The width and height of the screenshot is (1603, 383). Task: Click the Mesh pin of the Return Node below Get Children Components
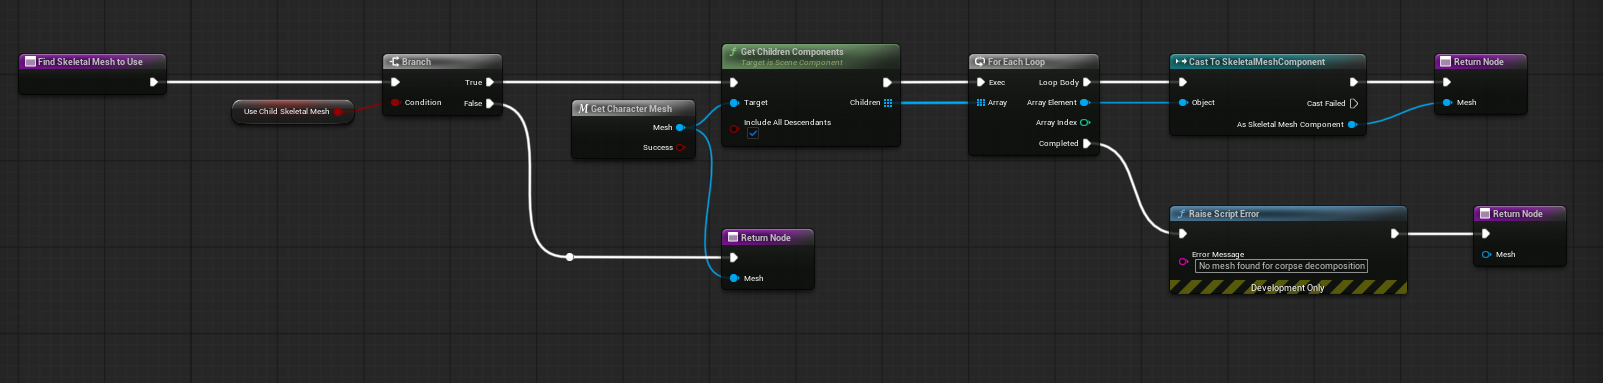734,278
